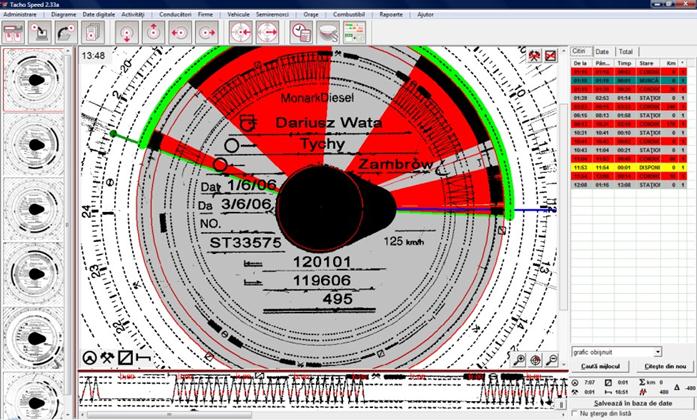Viewport: 697px width, 420px height.
Task: Click the 'Caută mijlocul' button
Action: click(601, 367)
